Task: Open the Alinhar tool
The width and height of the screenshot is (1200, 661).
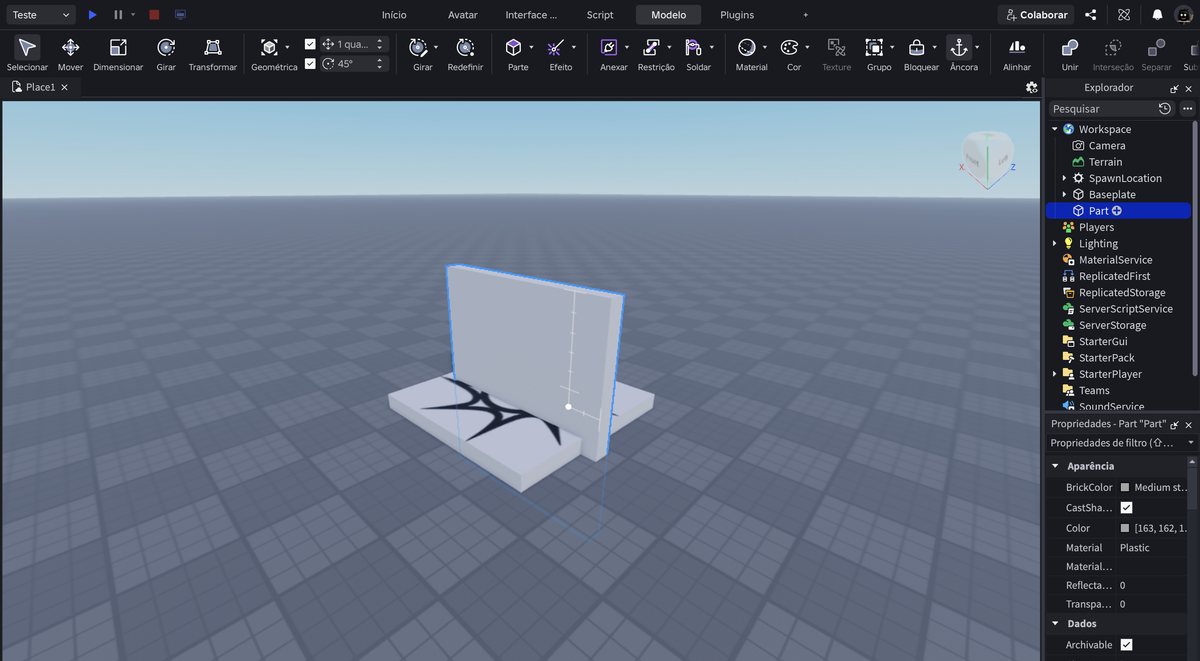Action: (1017, 47)
